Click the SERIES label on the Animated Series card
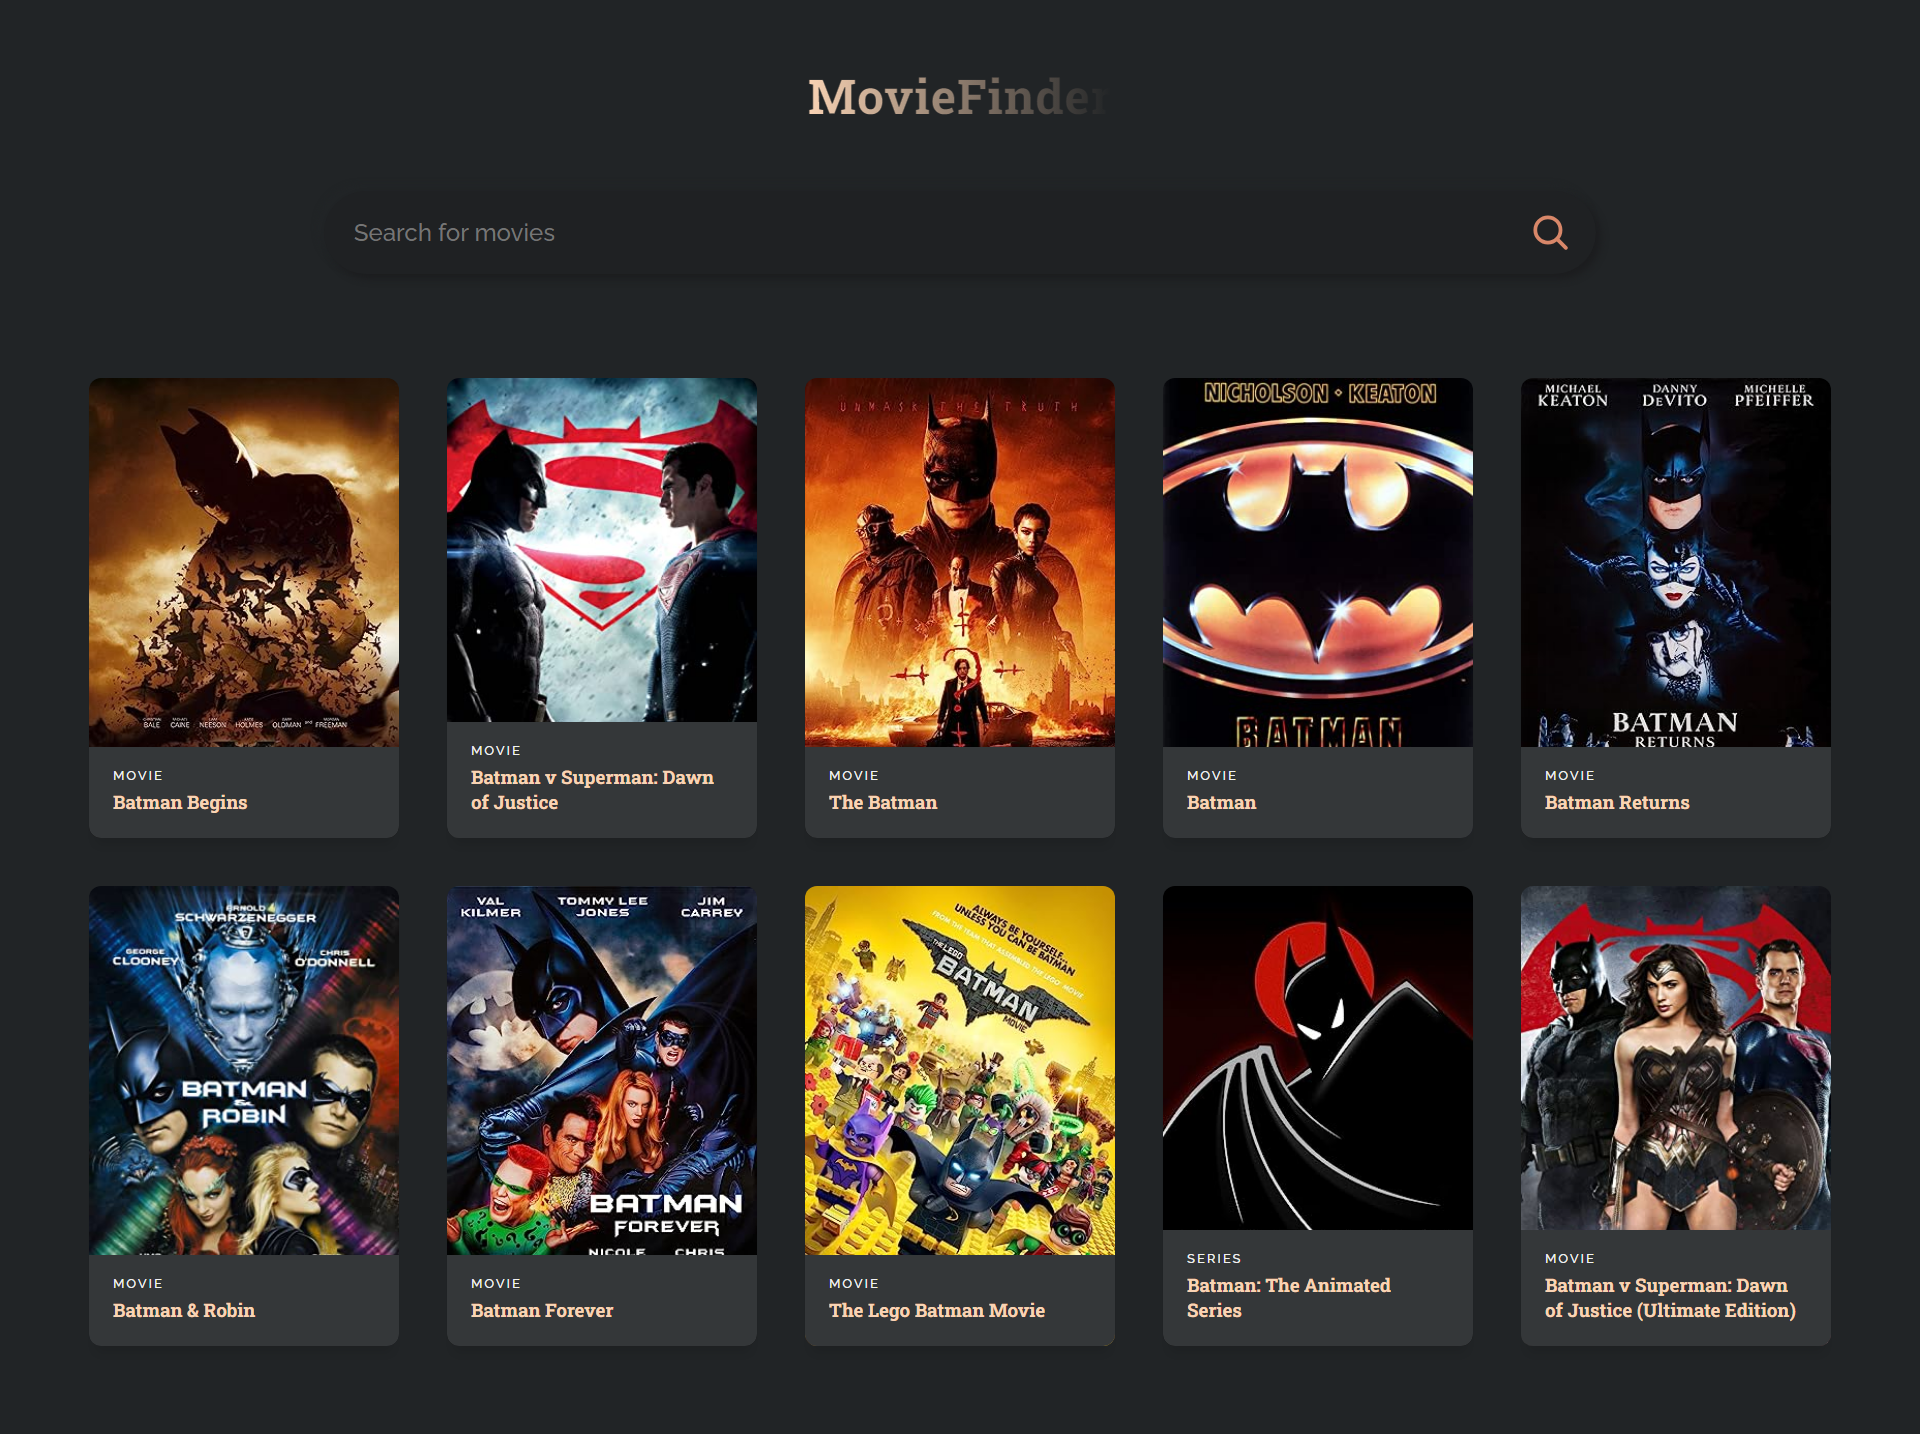Screen dimensions: 1920x1434 (1213, 1258)
